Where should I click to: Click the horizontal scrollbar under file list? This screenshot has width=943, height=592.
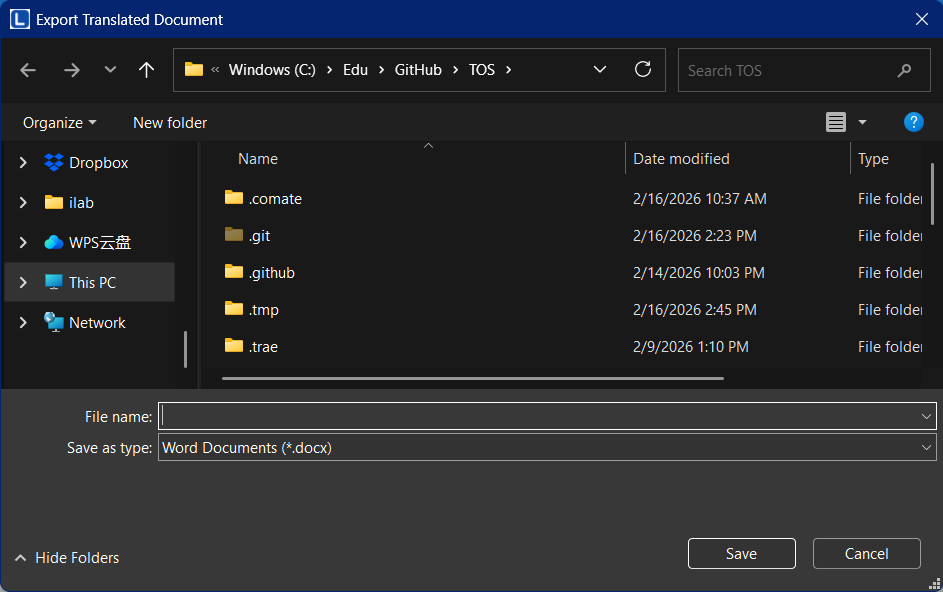[x=472, y=379]
